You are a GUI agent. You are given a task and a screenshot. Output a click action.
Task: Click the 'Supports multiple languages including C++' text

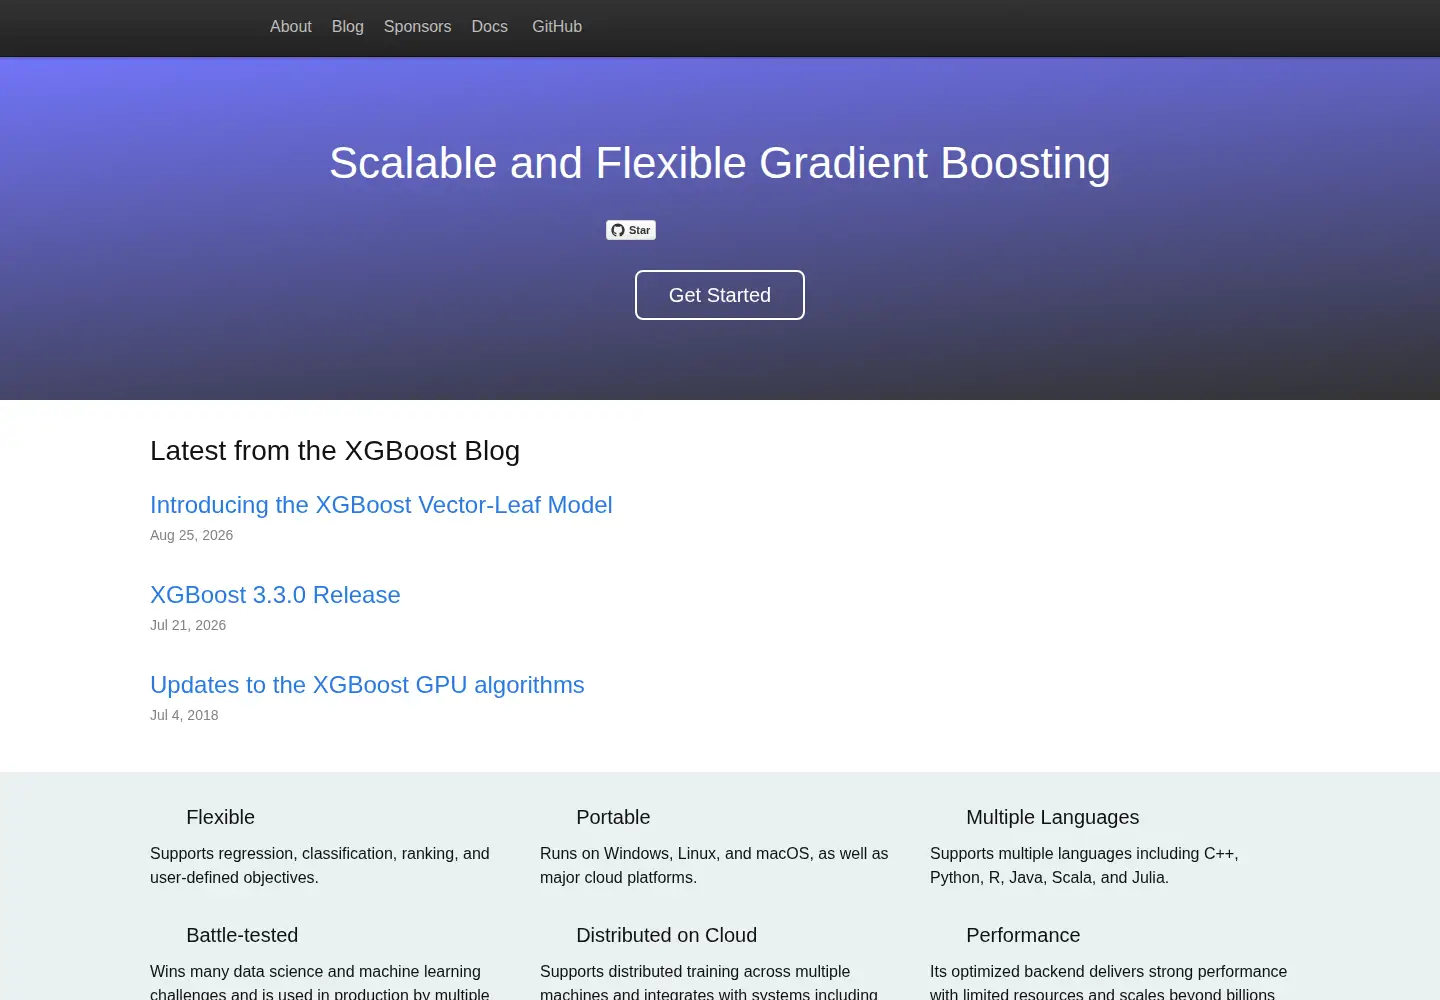coord(1084,865)
